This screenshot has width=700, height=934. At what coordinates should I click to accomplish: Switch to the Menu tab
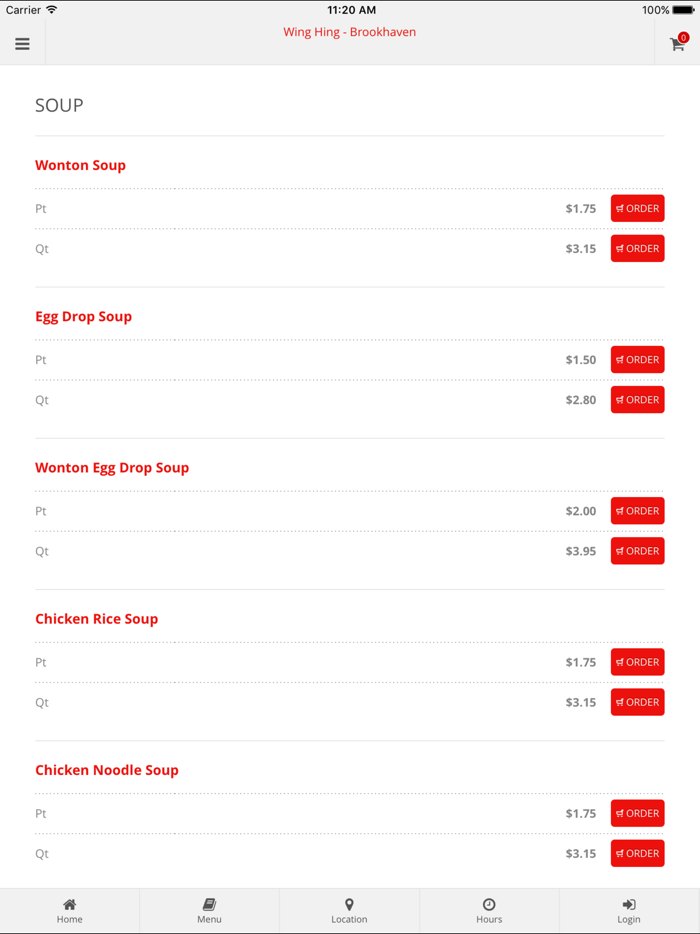point(209,910)
